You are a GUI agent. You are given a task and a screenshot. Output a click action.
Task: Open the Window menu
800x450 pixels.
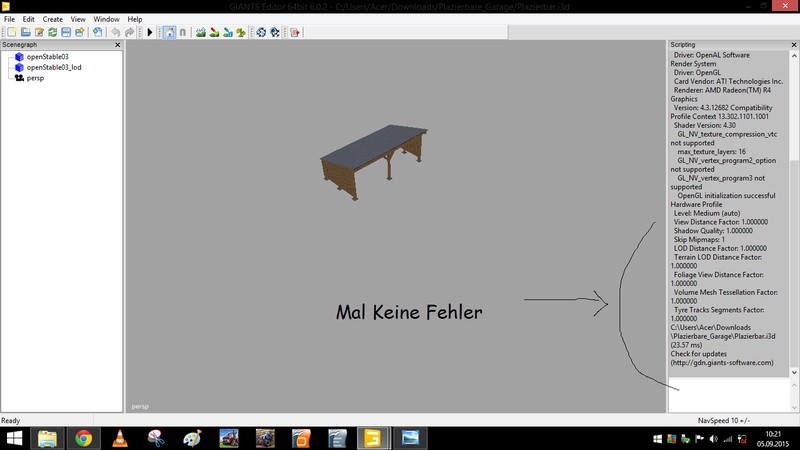point(105,19)
